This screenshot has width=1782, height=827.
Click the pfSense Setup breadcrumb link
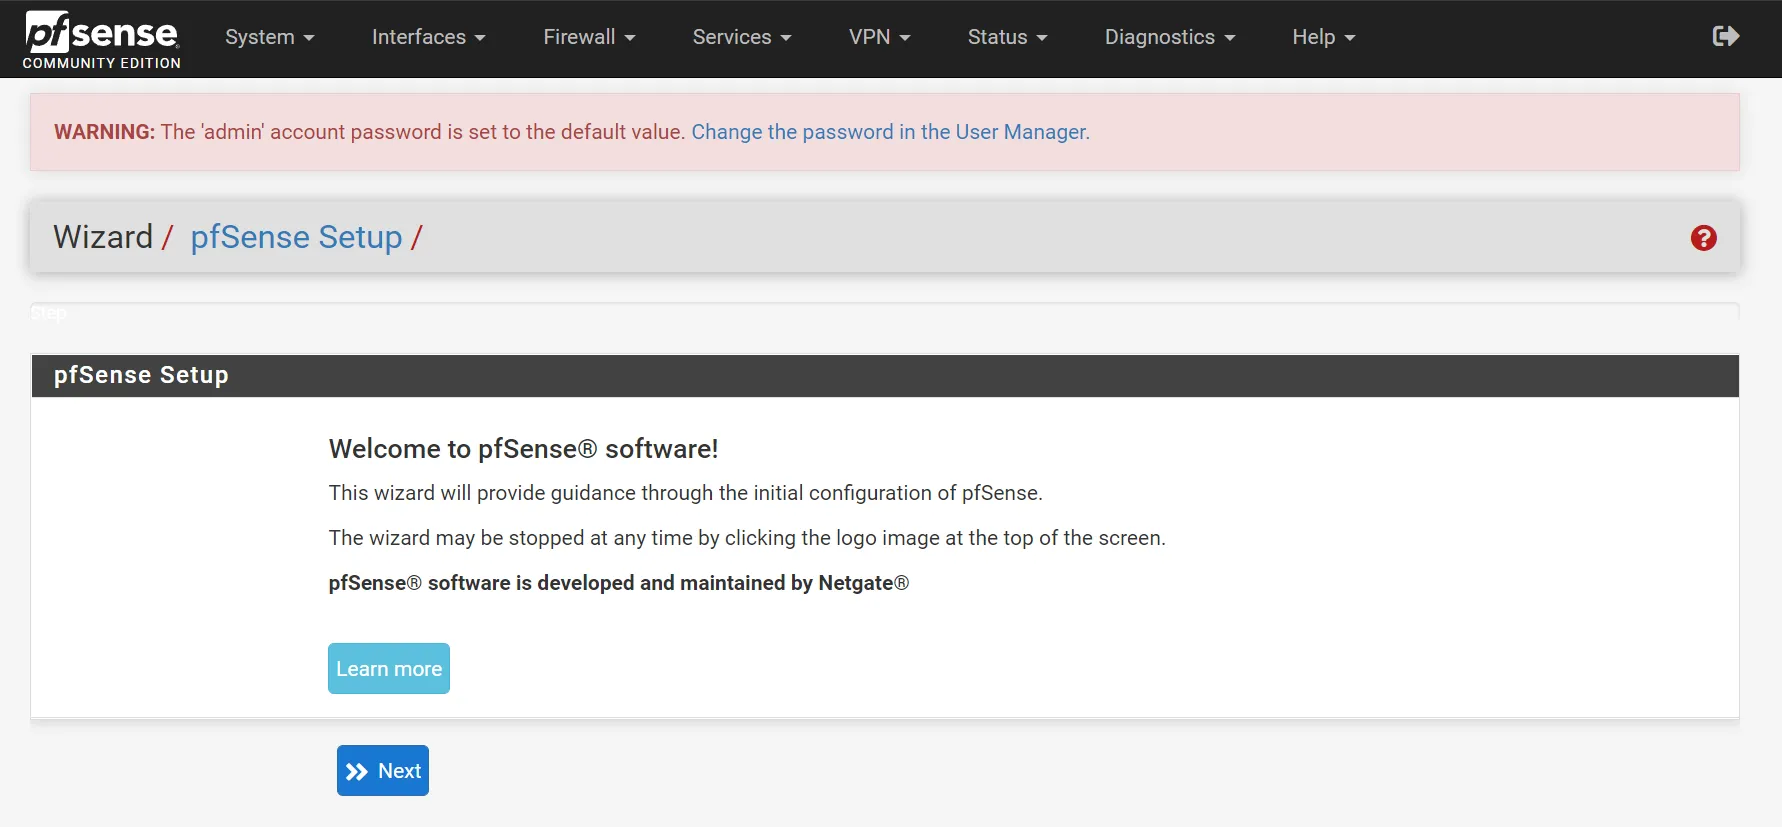296,237
